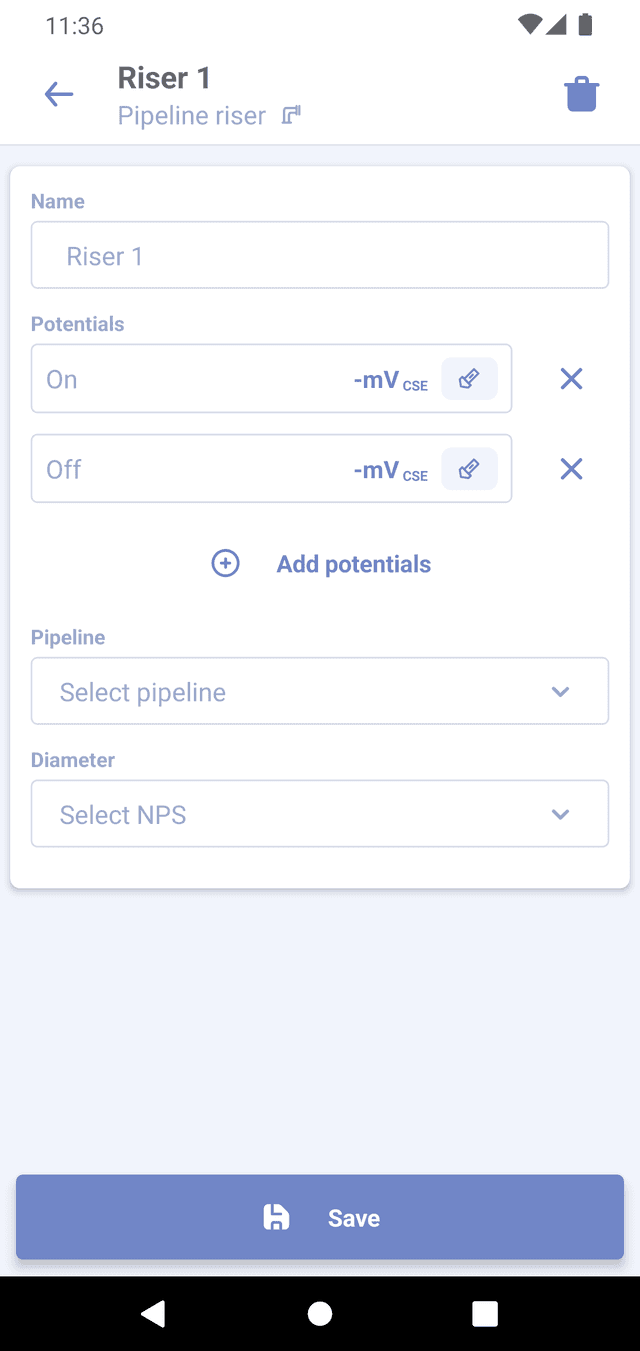The height and width of the screenshot is (1351, 640).
Task: Remove the Off potential row
Action: tap(571, 469)
